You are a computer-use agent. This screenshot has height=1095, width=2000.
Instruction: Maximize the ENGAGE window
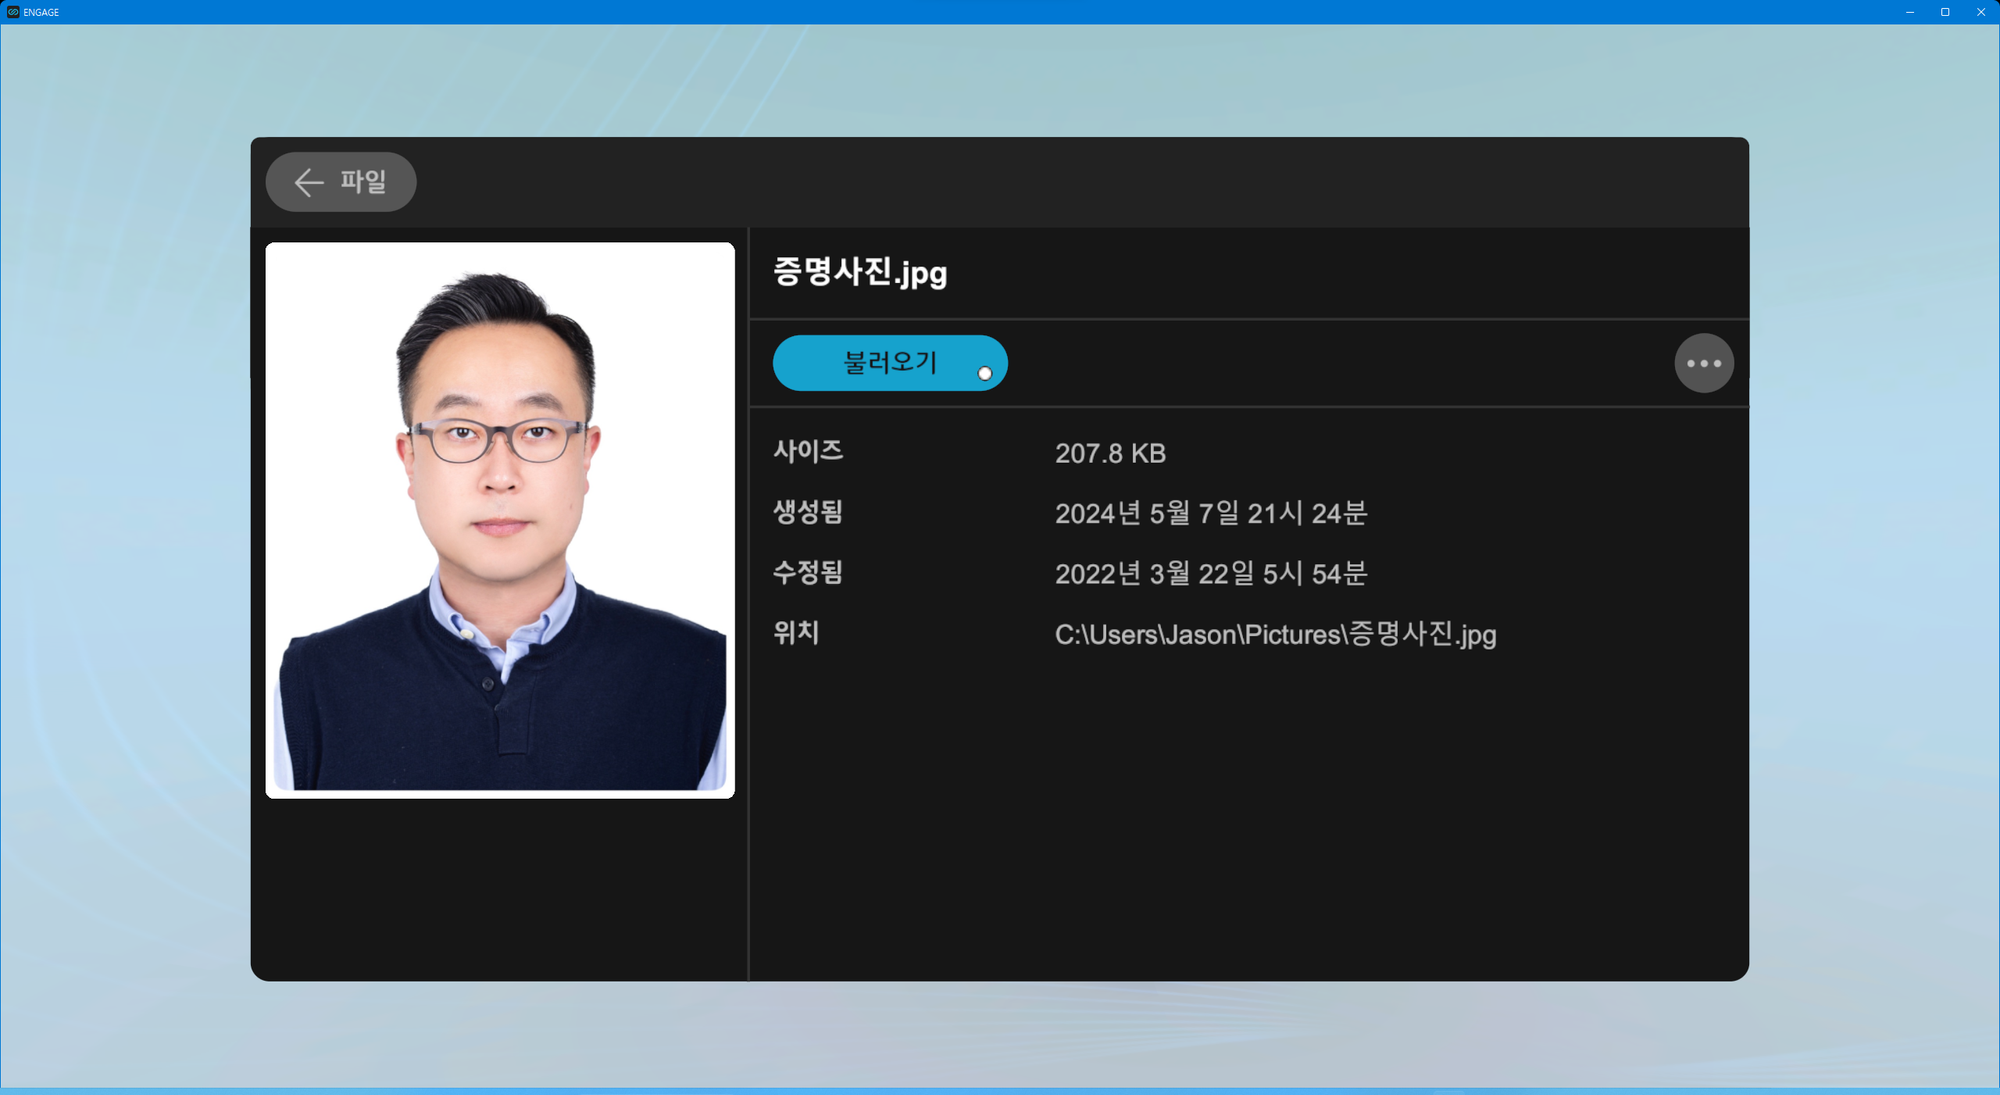[1945, 12]
